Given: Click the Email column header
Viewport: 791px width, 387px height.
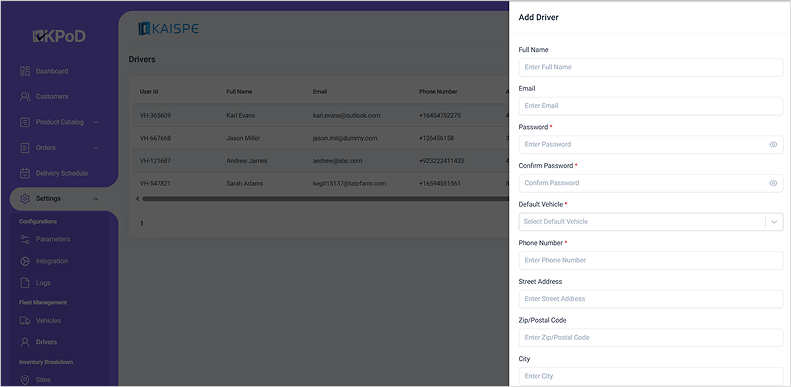Looking at the screenshot, I should 320,92.
